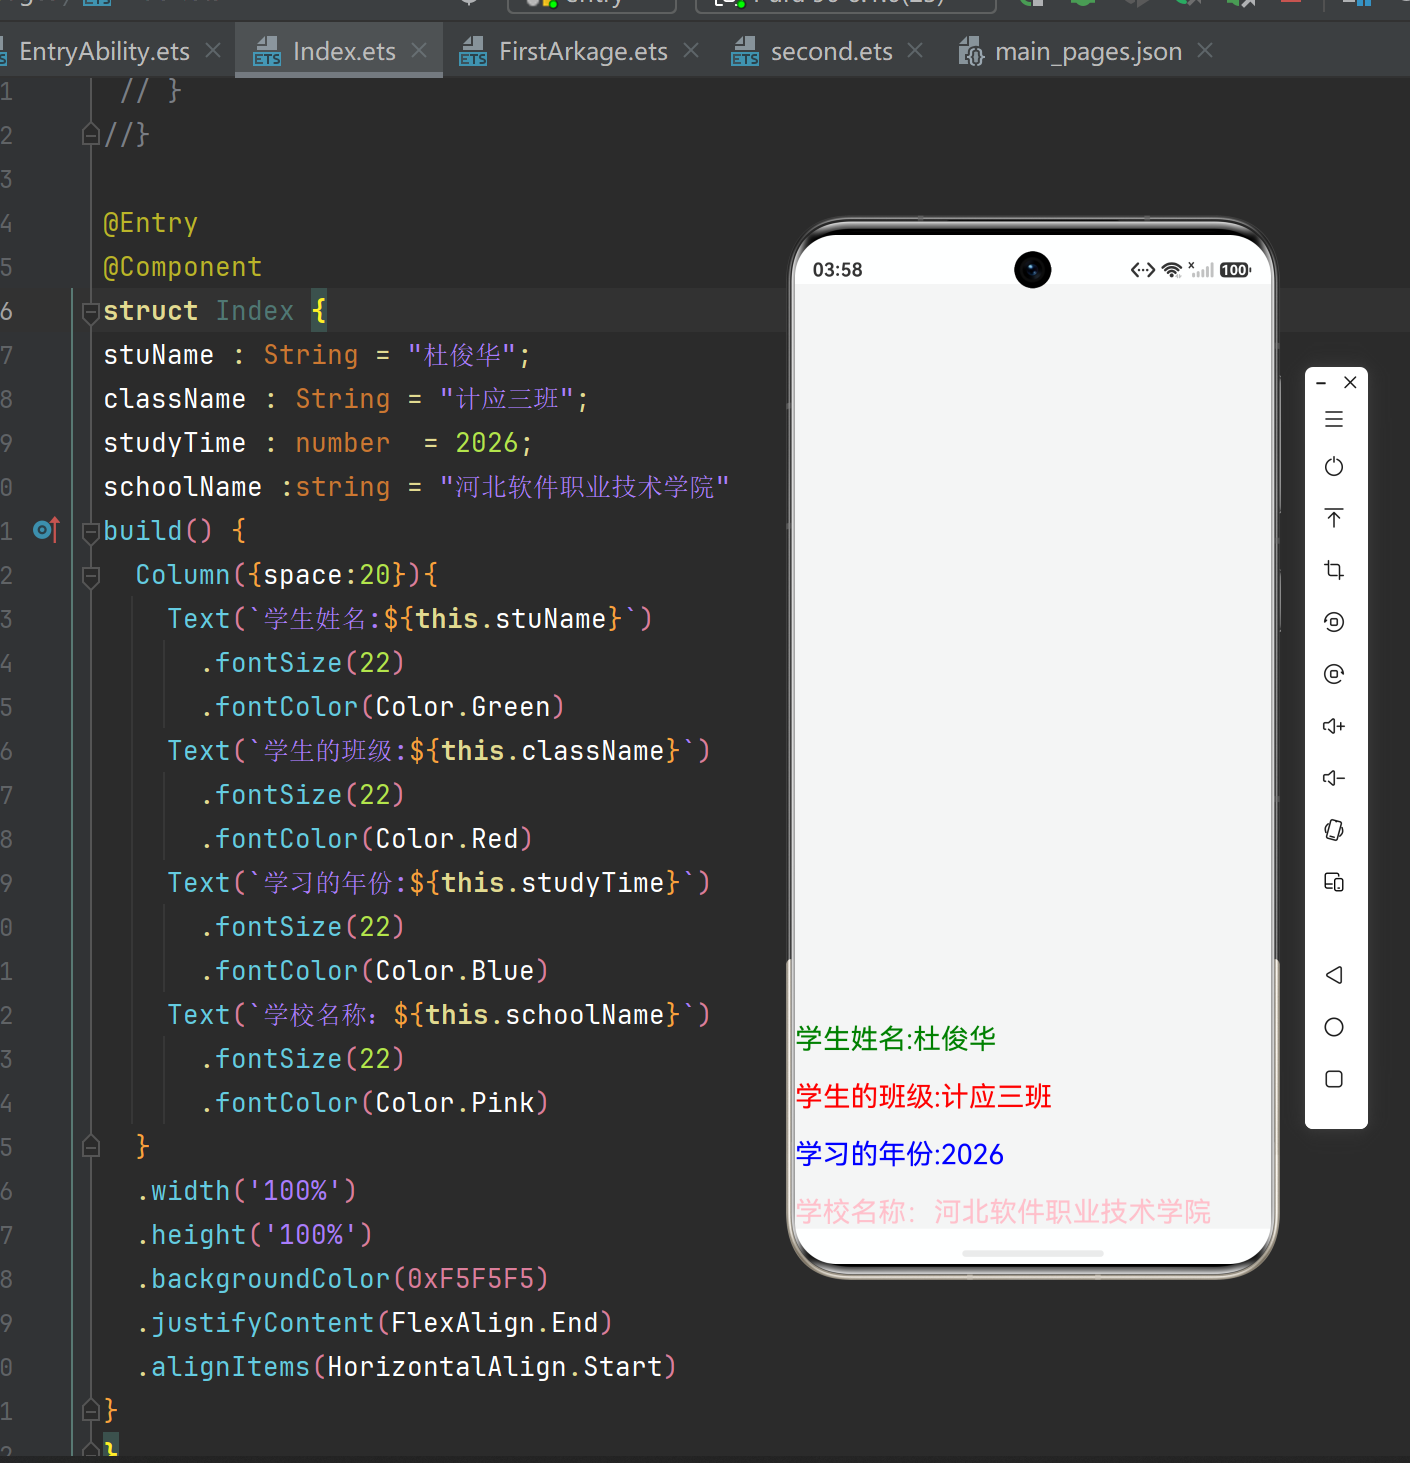Click Color.Red in the code
1410x1463 pixels.
446,839
